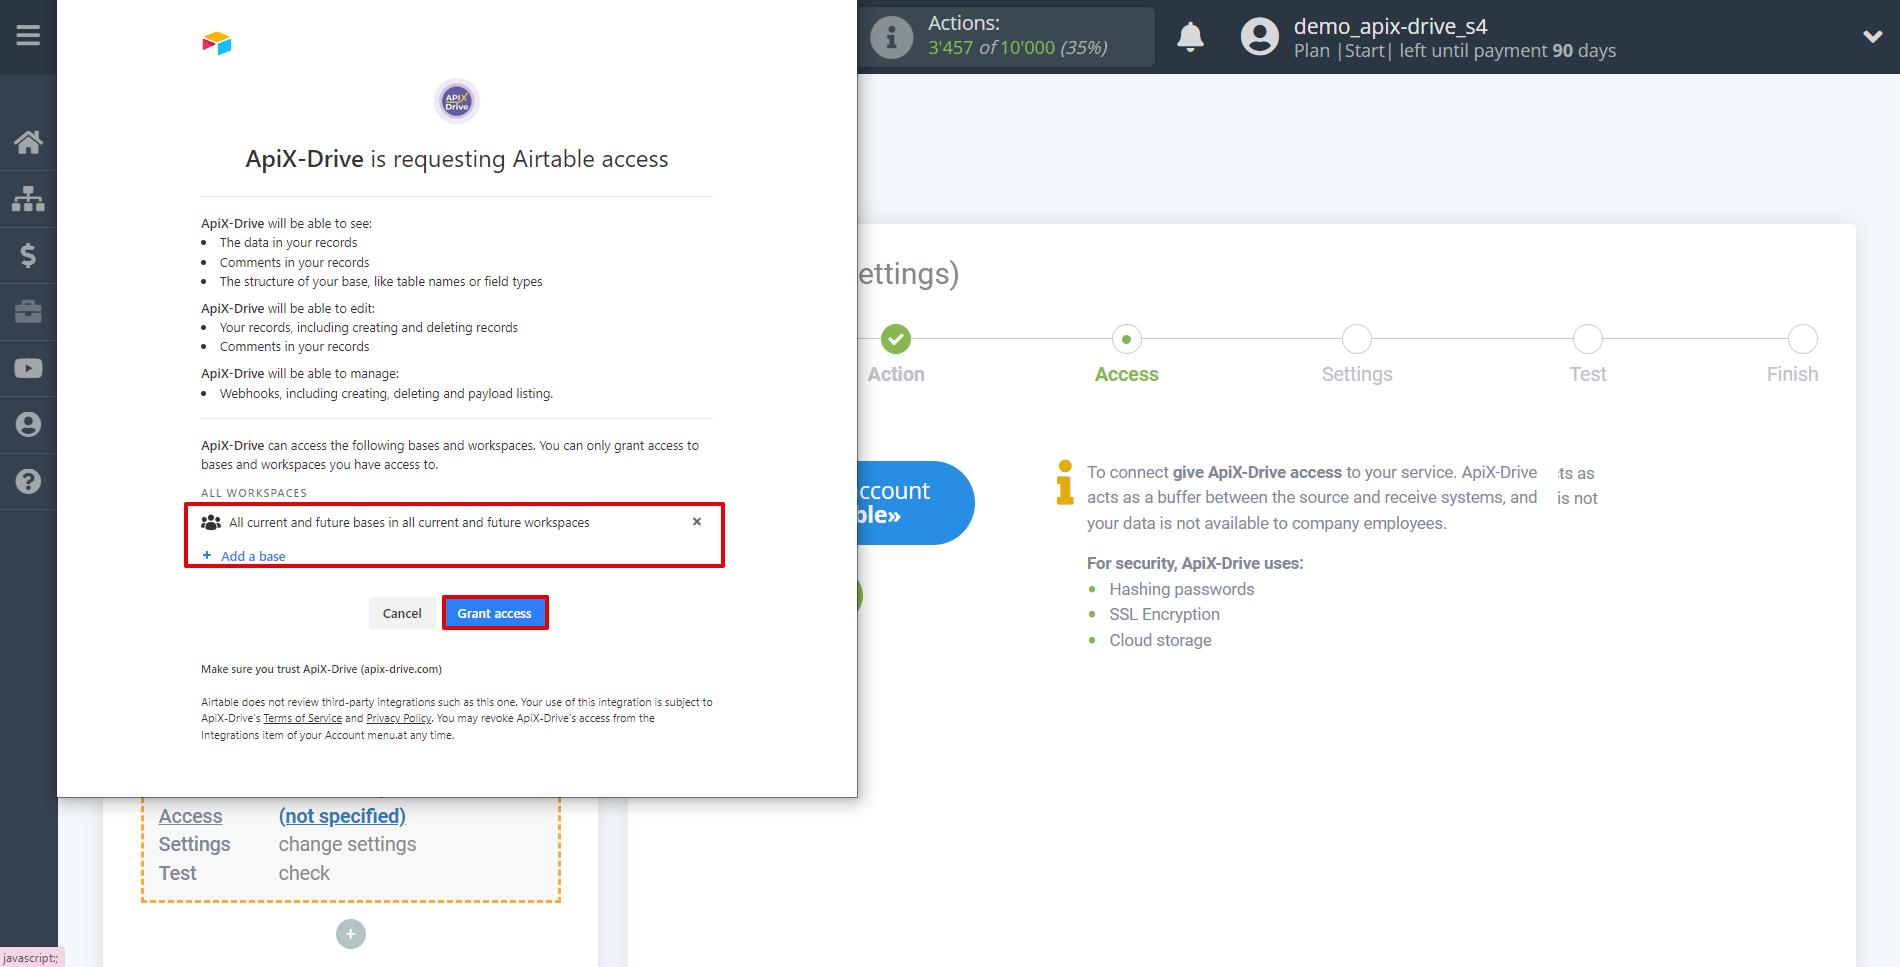
Task: Remove the all workspaces access entry
Action: 697,522
